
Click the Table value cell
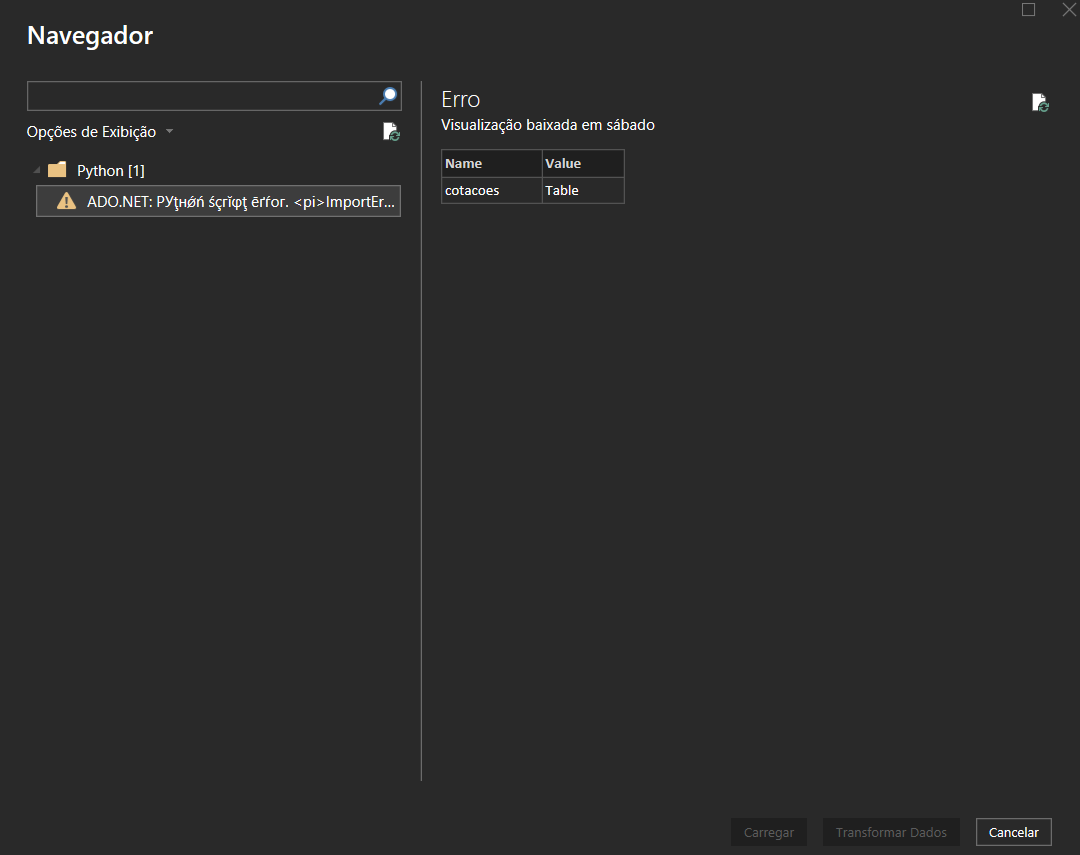(x=583, y=190)
